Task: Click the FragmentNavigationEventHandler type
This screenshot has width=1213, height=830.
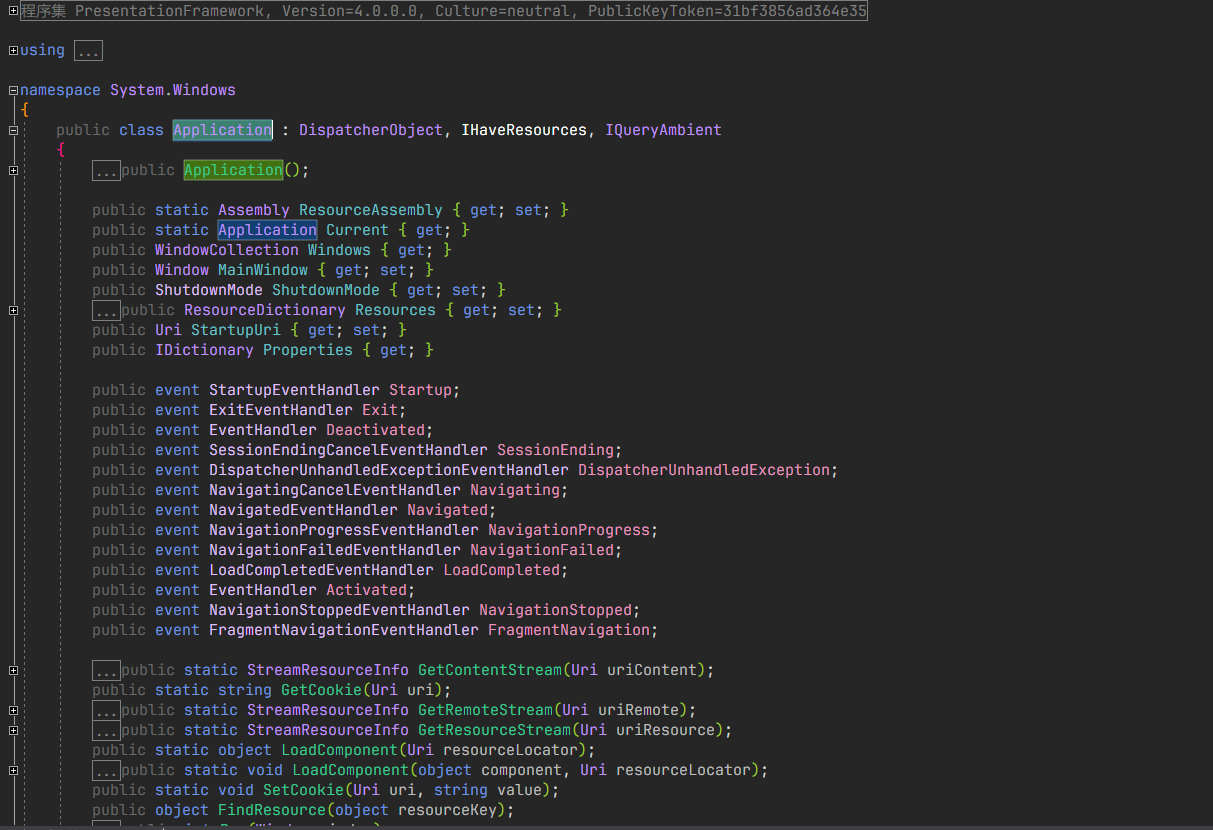Action: pyautogui.click(x=344, y=630)
